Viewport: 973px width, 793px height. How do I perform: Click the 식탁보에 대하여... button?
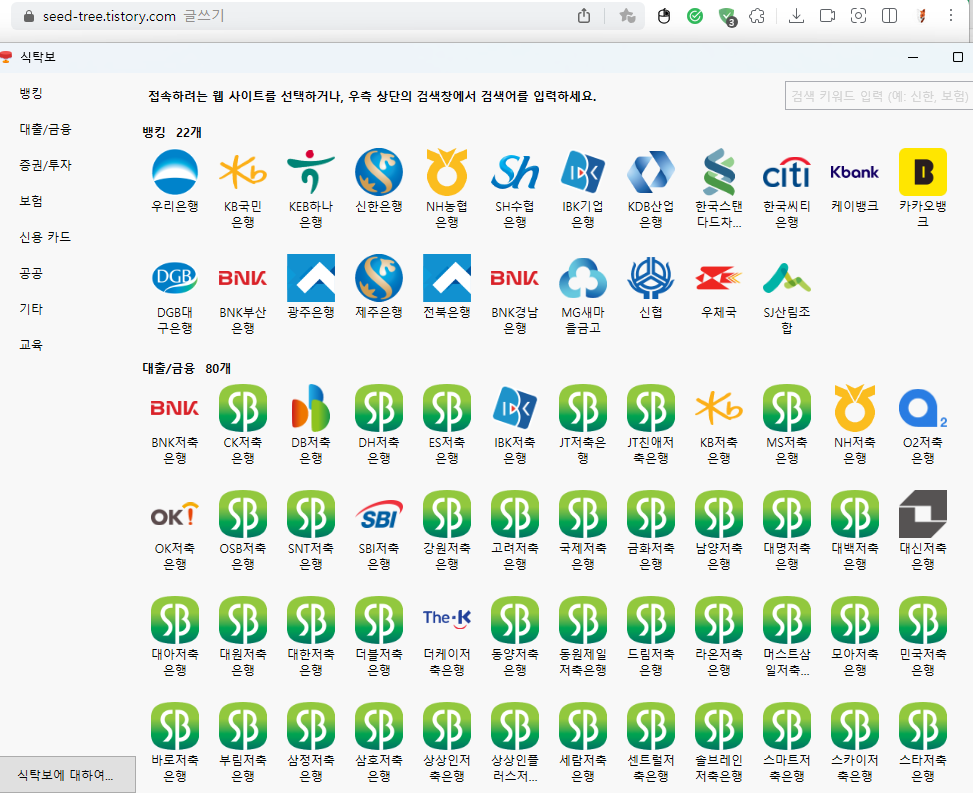67,774
